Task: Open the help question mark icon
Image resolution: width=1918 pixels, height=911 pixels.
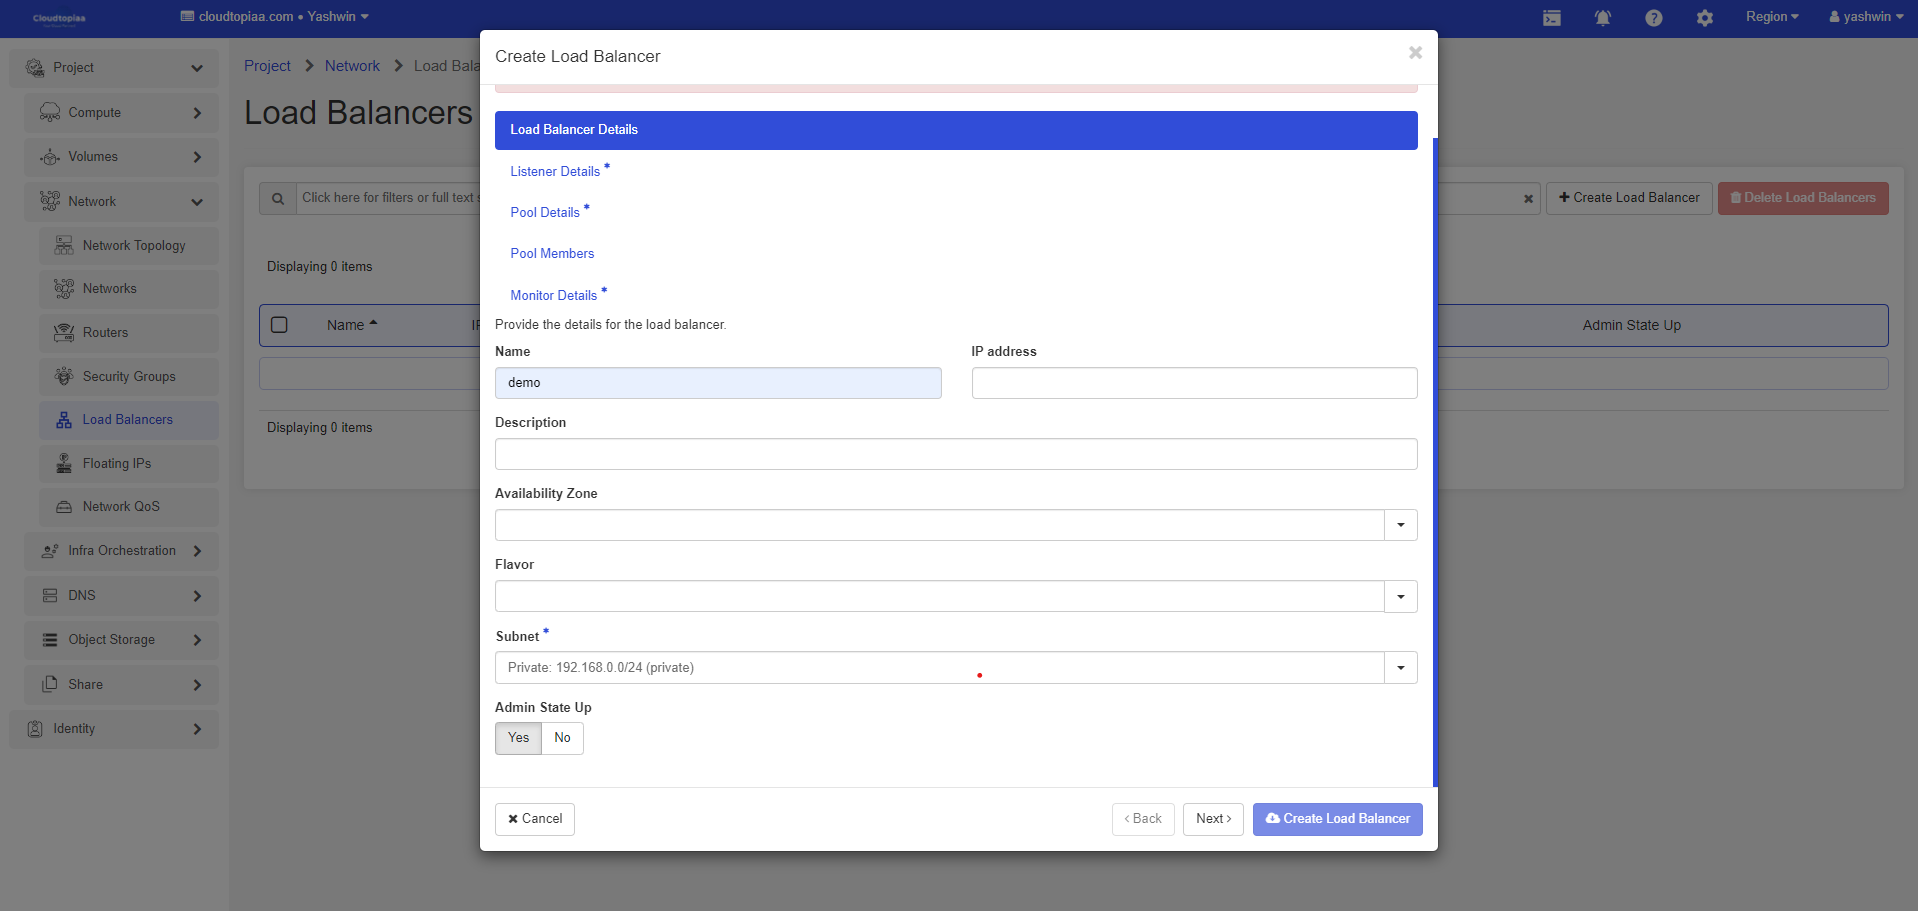Action: click(1653, 18)
